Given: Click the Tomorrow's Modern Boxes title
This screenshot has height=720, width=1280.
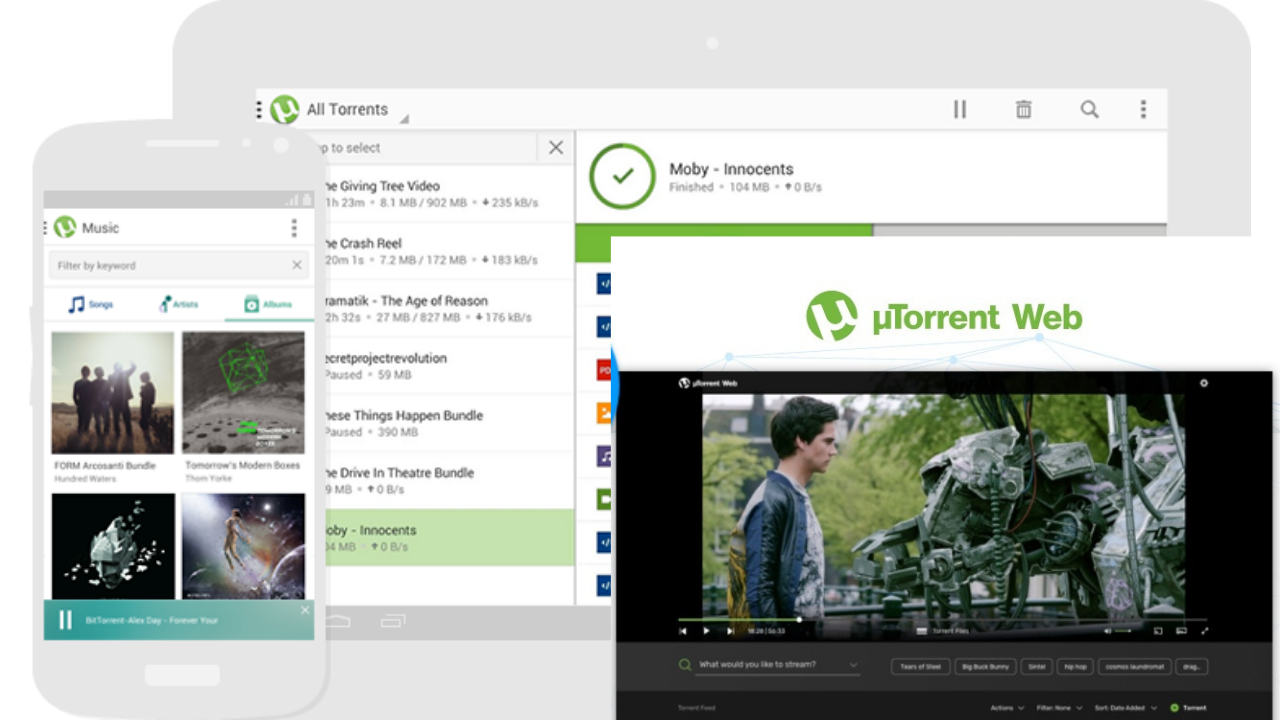Looking at the screenshot, I should [242, 466].
